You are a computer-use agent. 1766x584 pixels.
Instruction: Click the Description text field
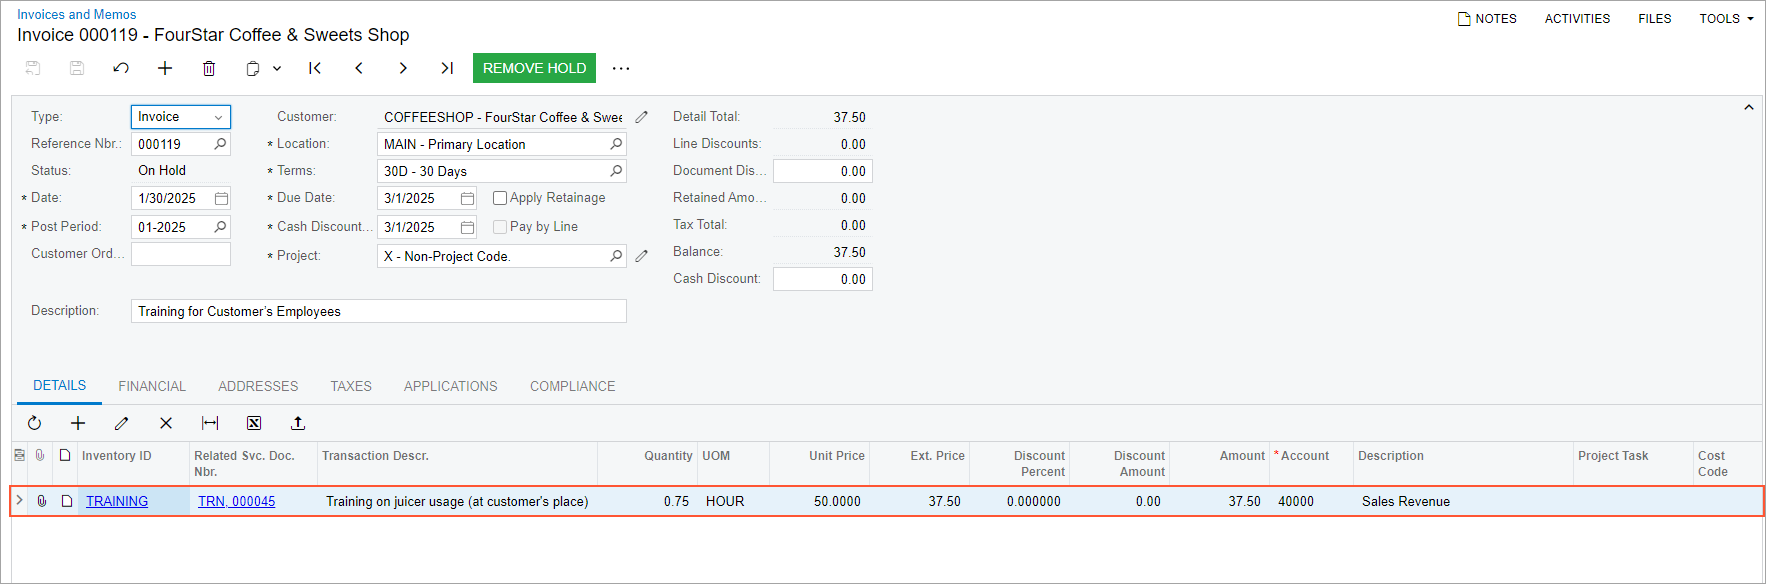pos(378,311)
